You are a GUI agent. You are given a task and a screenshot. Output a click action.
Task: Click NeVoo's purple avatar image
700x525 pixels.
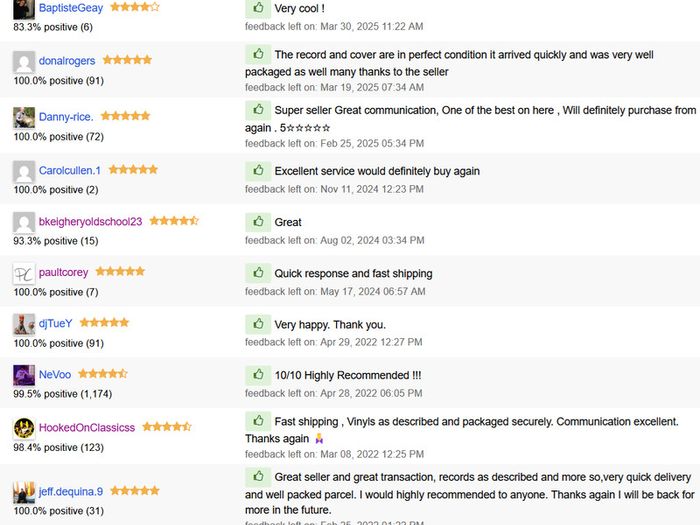[x=24, y=376]
